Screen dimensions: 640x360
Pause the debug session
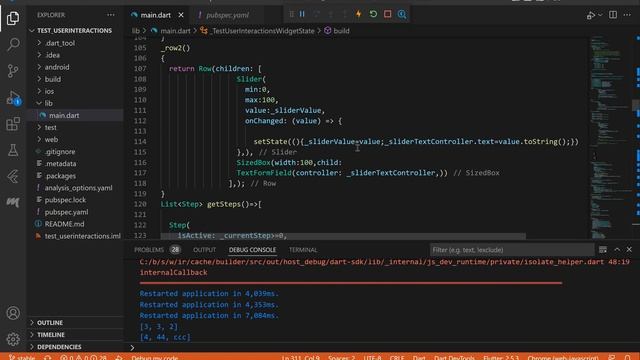302,14
